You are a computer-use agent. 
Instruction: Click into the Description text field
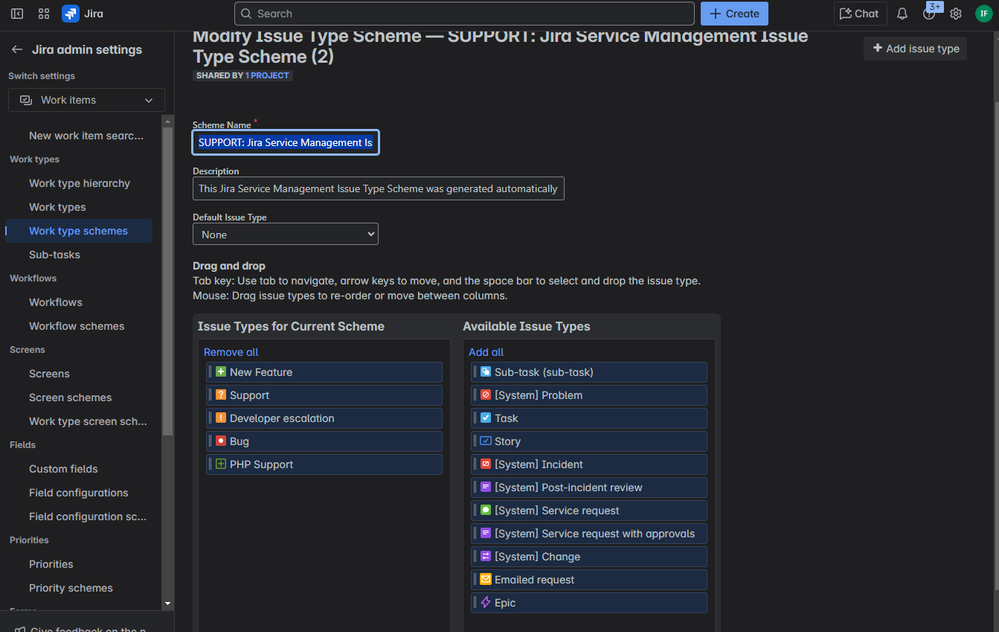coord(378,188)
